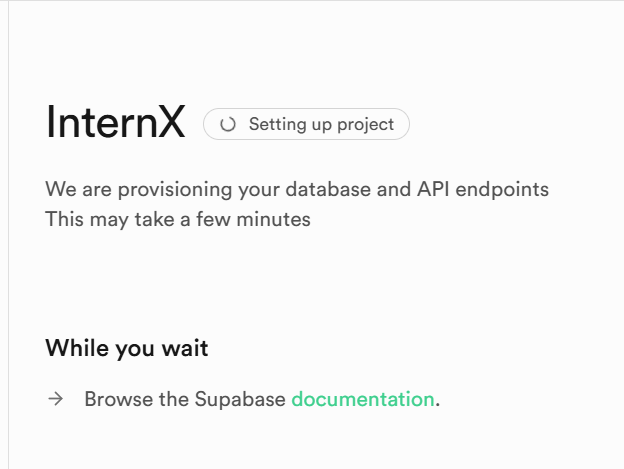Click the narrow left sidebar strip
Screen dimensions: 624x469
point(4,234)
